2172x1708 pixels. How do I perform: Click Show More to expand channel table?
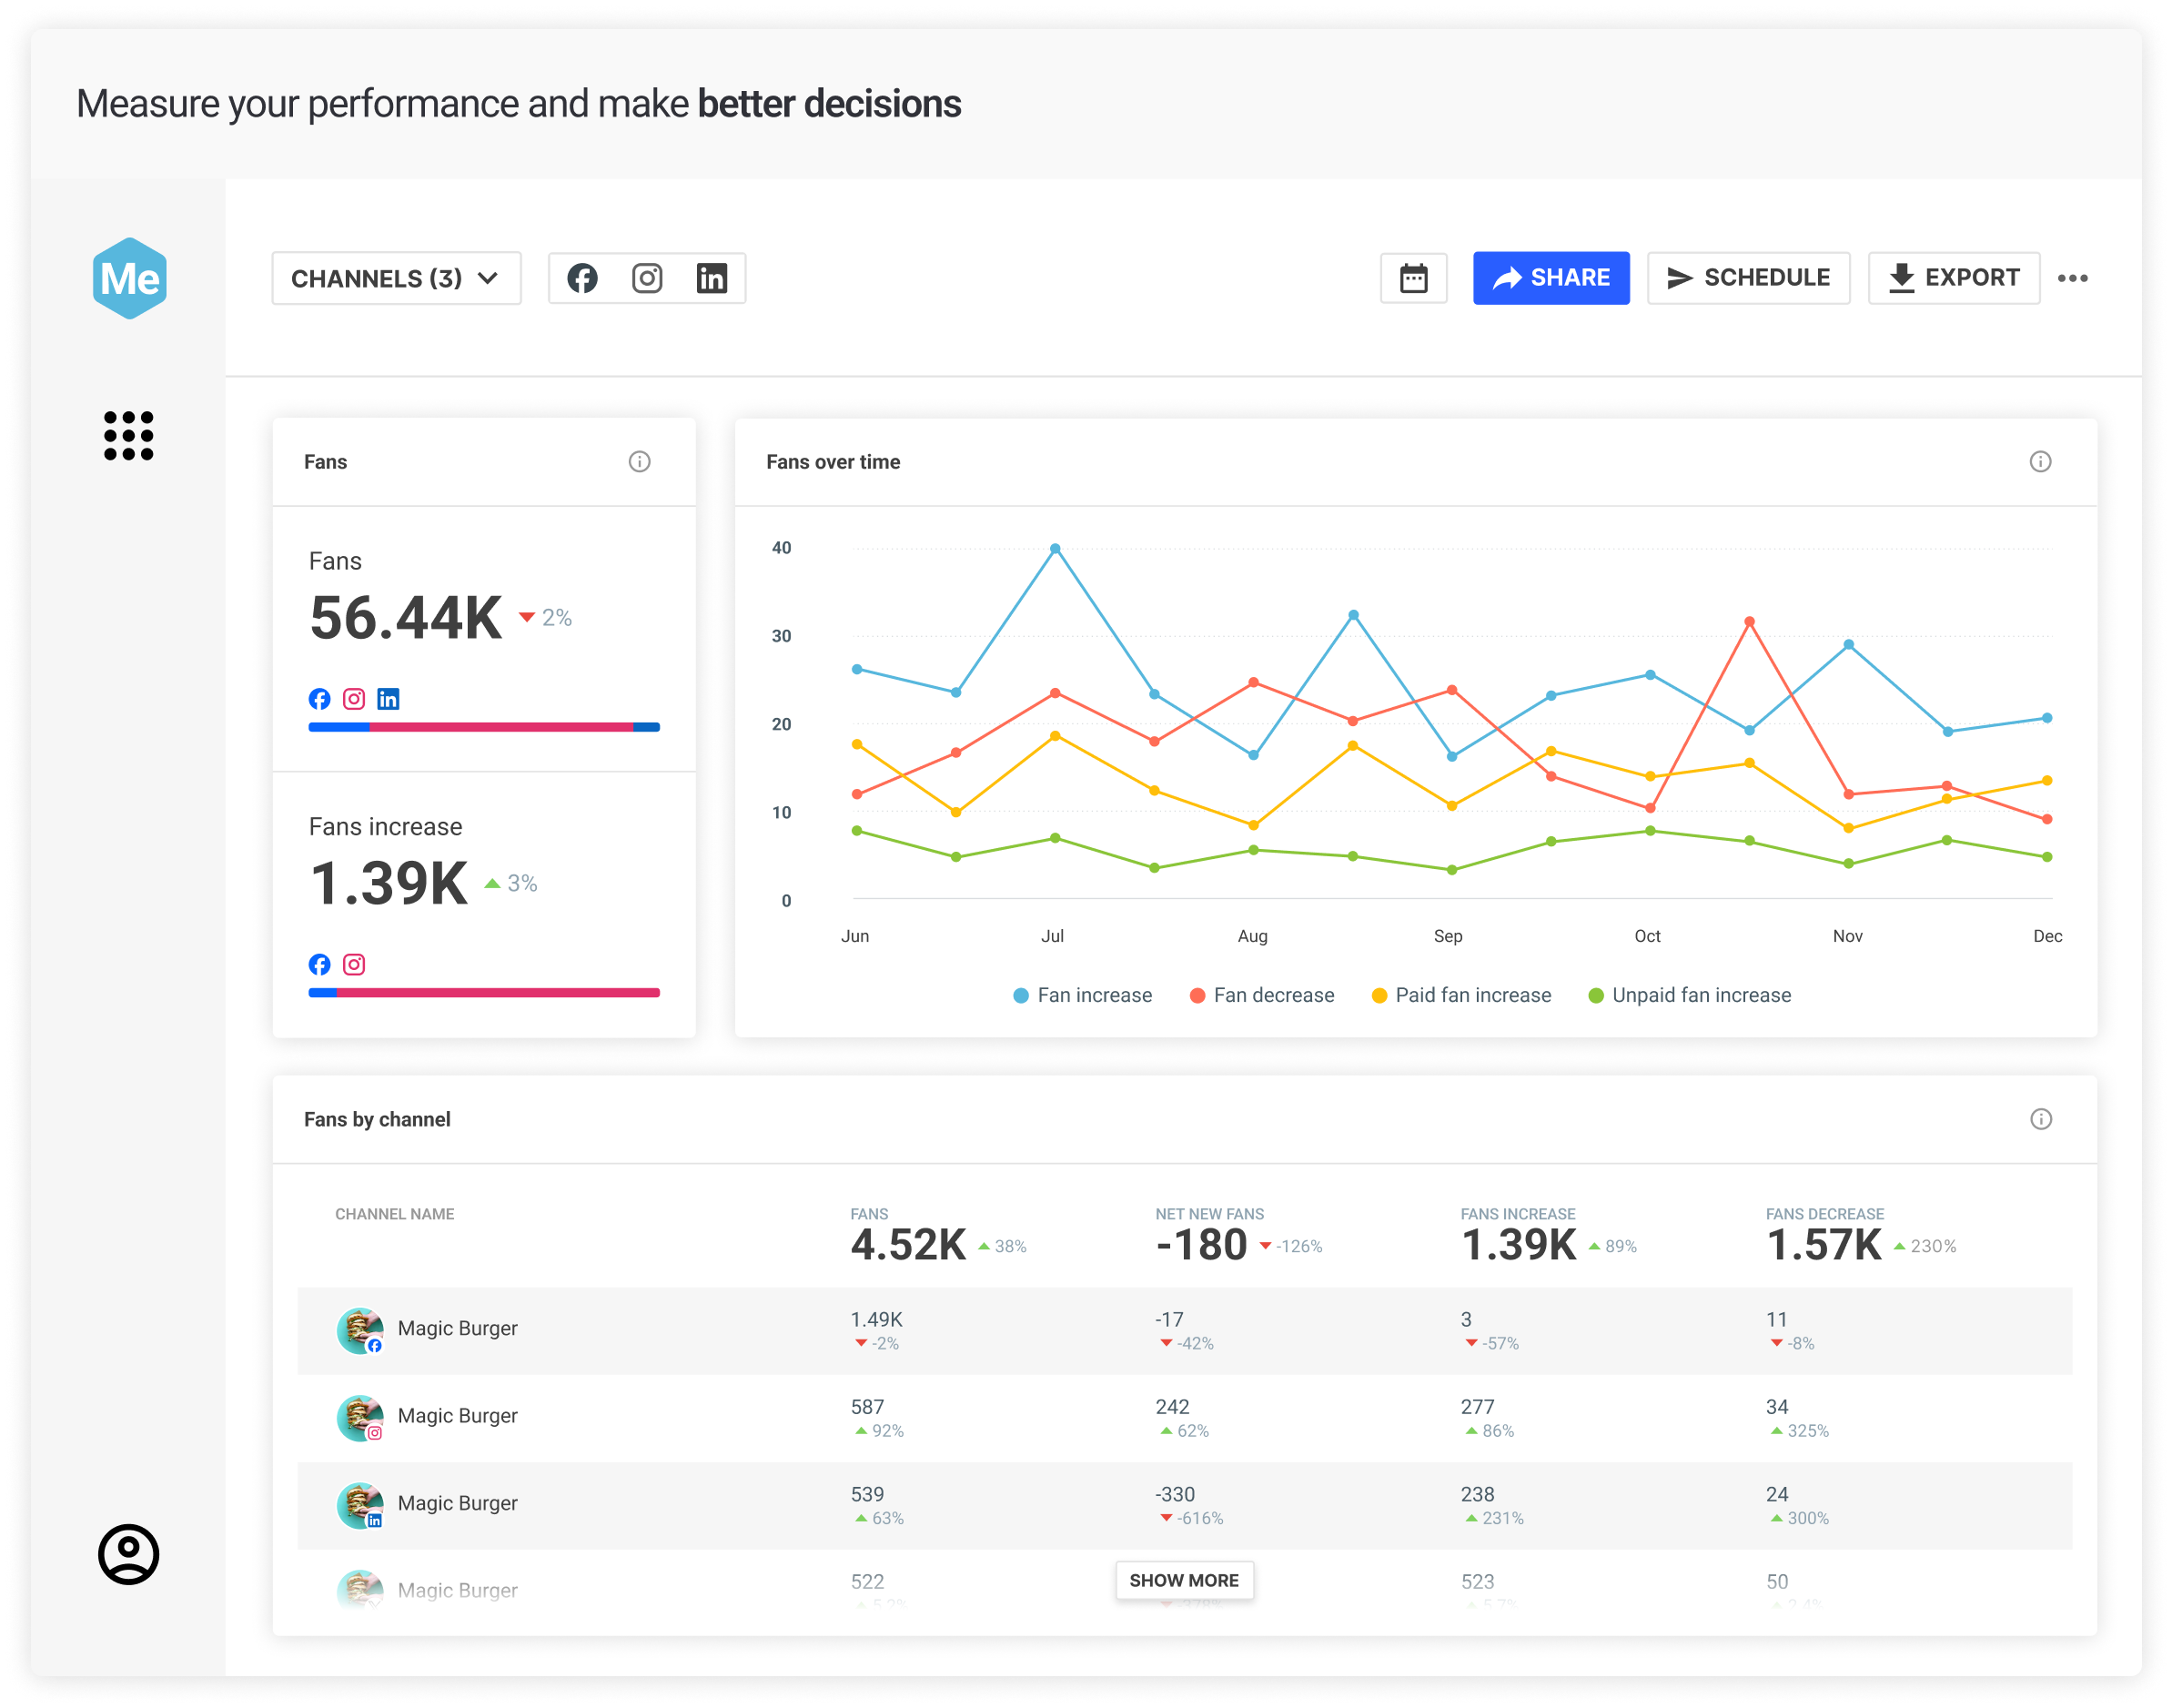pyautogui.click(x=1184, y=1580)
